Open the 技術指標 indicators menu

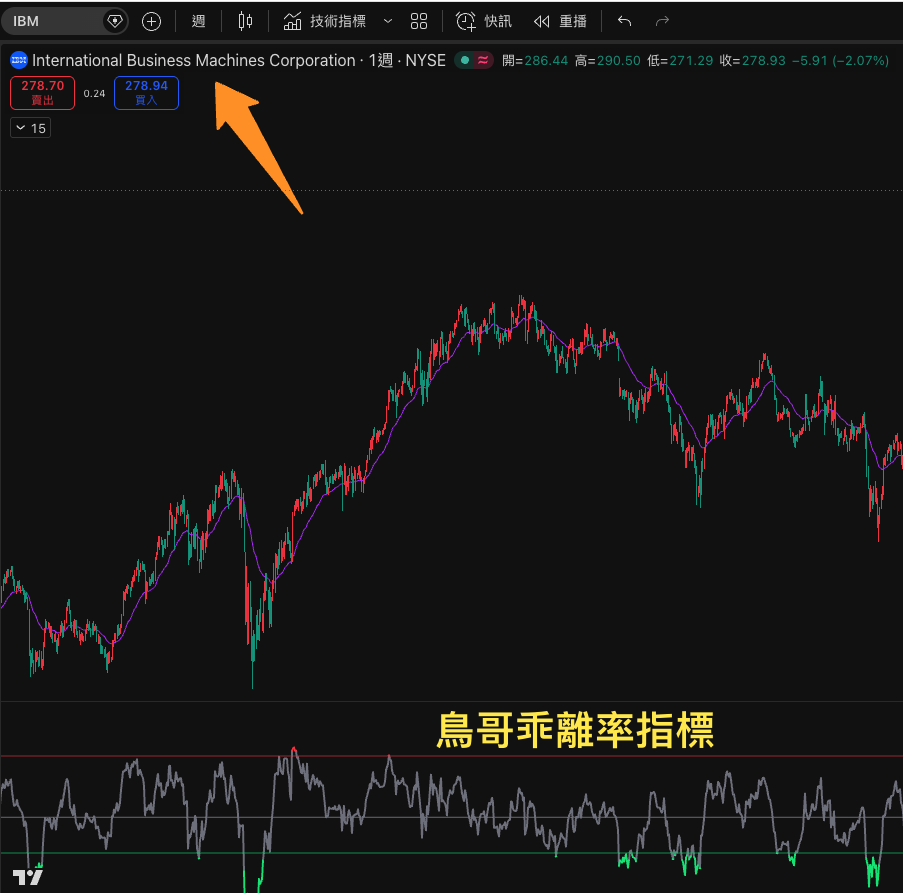(x=325, y=22)
